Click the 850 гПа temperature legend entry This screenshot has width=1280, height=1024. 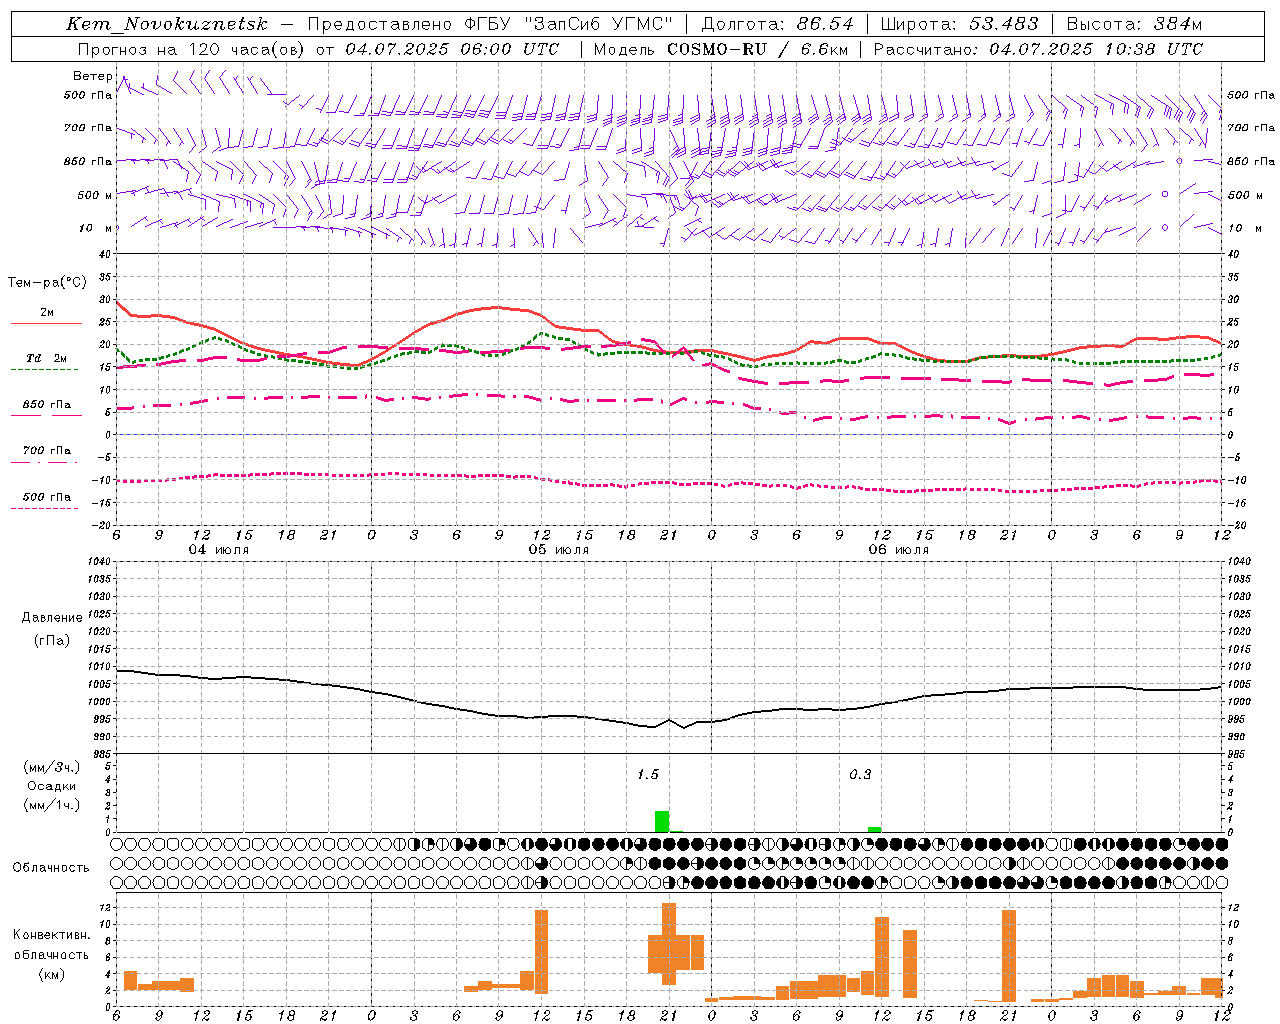click(46, 405)
